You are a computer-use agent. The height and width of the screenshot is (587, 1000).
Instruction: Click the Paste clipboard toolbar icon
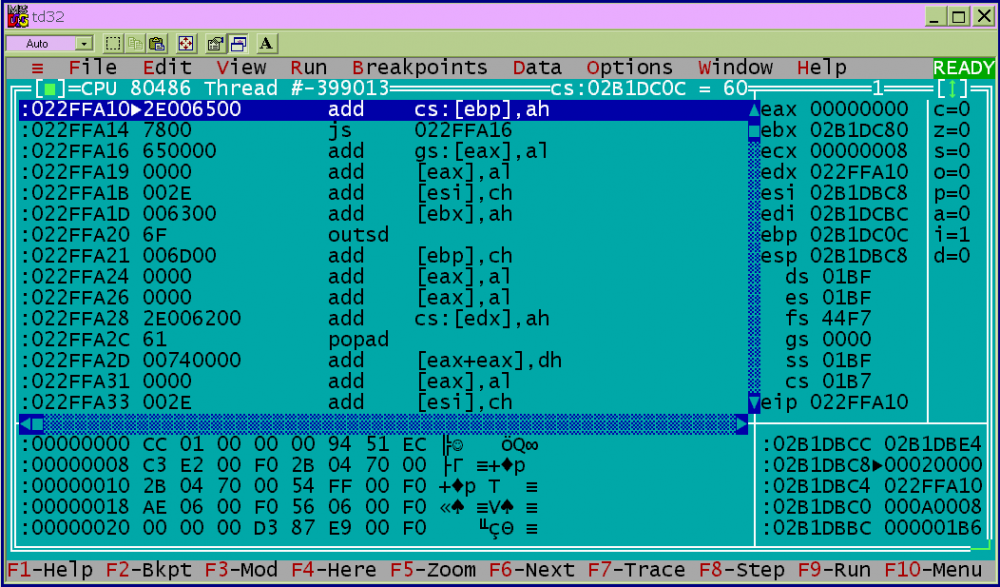[157, 44]
